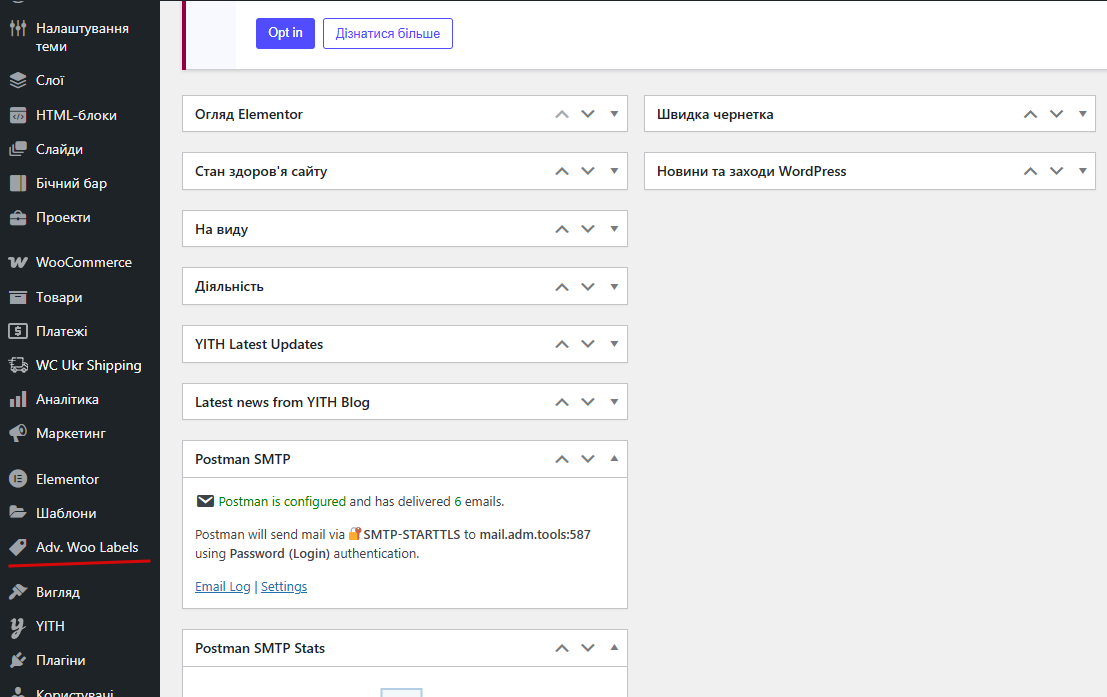The image size is (1107, 697).
Task: Open the Плагіни menu item
Action: click(x=60, y=660)
